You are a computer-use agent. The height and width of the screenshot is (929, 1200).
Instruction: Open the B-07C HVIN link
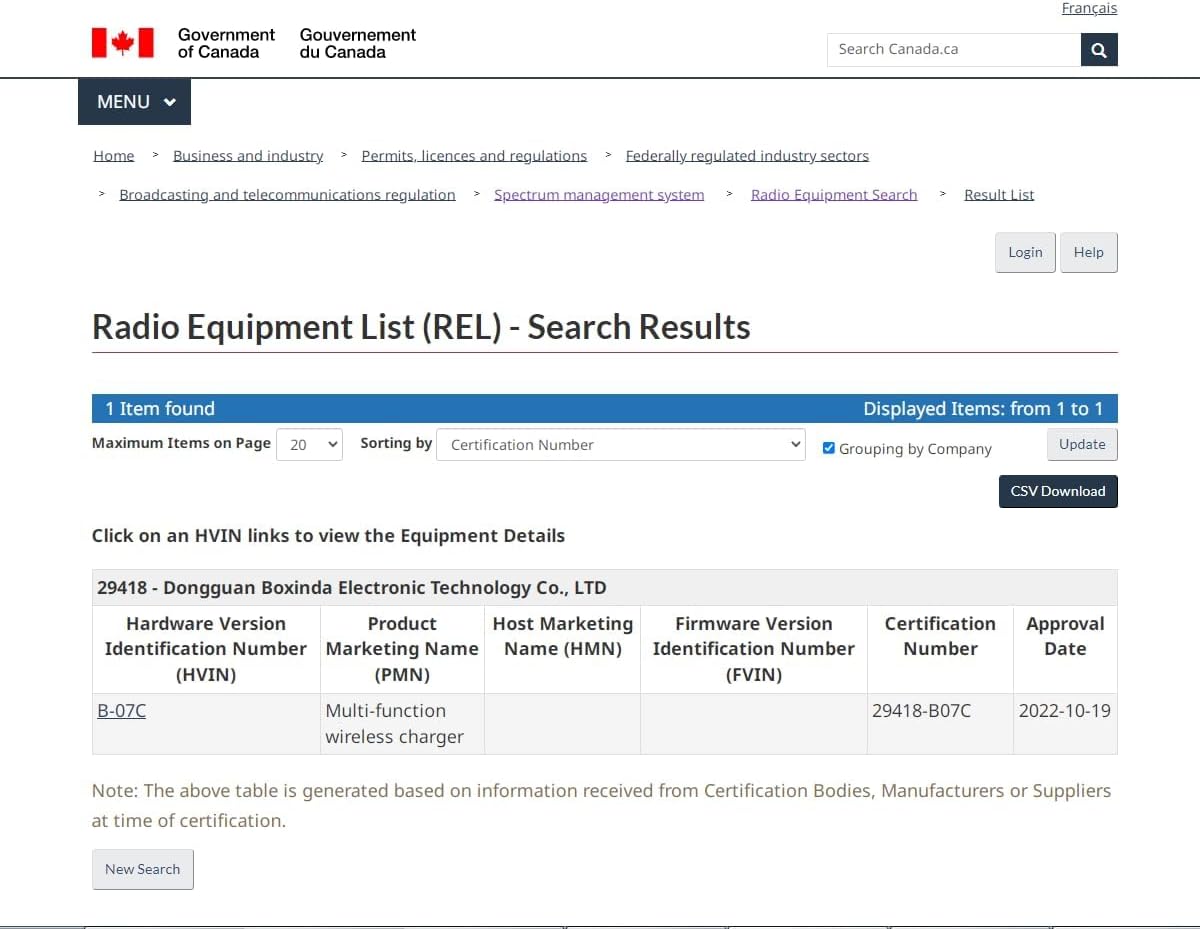pos(121,711)
